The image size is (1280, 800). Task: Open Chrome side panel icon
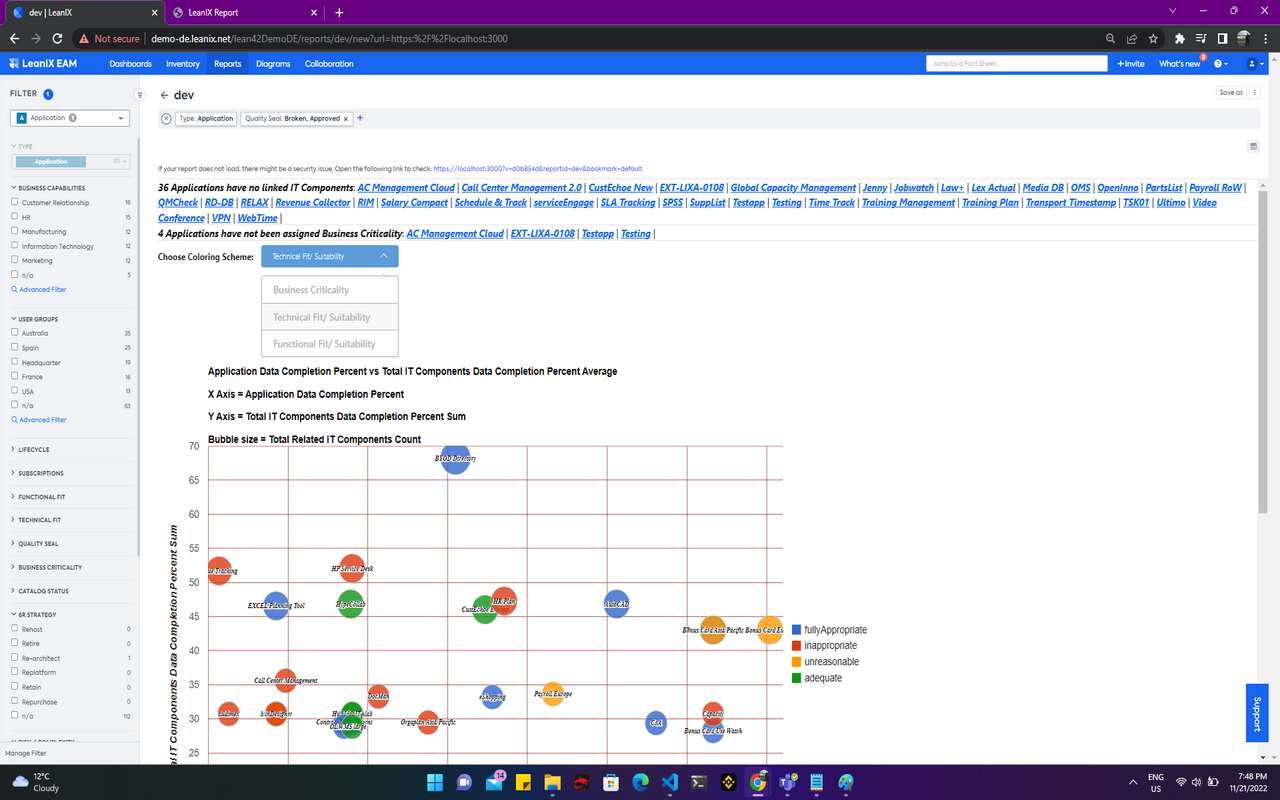tap(1222, 38)
